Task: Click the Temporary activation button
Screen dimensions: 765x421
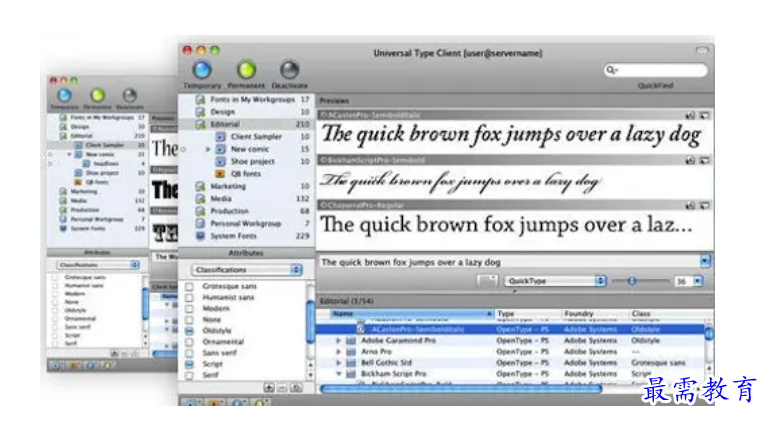Action: (x=203, y=70)
